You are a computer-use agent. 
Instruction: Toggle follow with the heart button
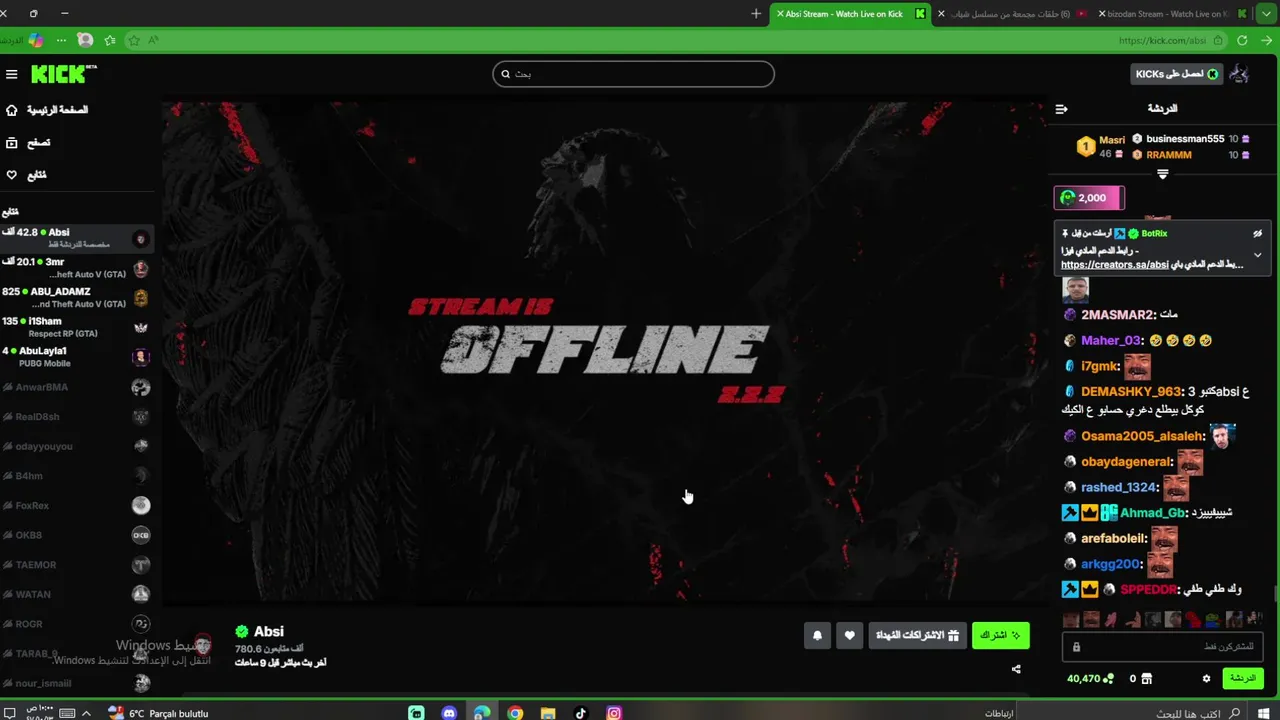point(849,635)
